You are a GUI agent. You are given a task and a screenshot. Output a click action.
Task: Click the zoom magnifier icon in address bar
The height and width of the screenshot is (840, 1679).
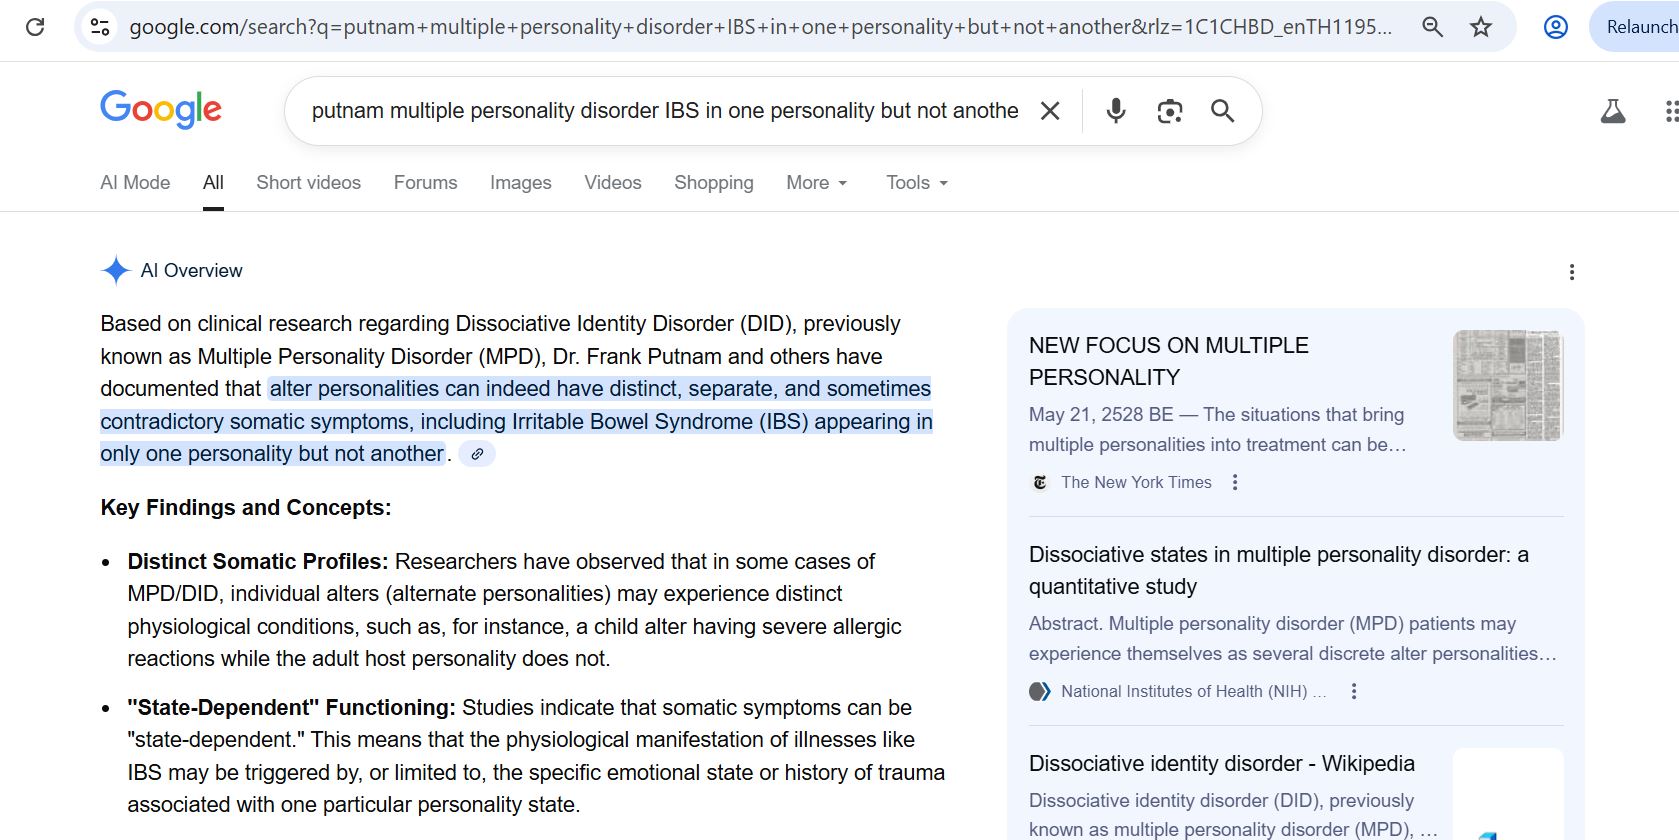tap(1432, 27)
